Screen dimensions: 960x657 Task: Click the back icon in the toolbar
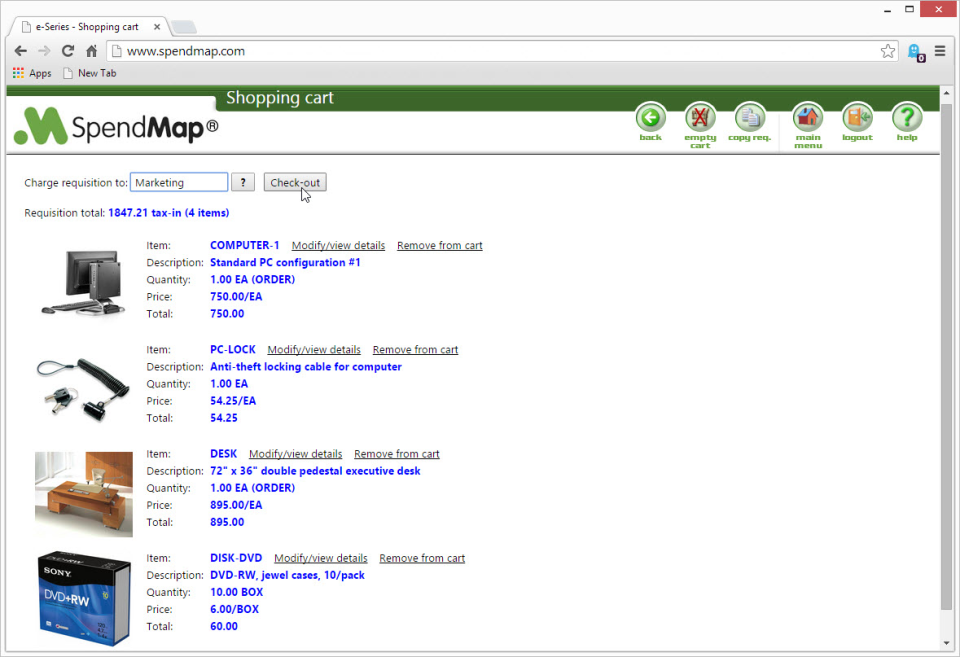coord(650,118)
